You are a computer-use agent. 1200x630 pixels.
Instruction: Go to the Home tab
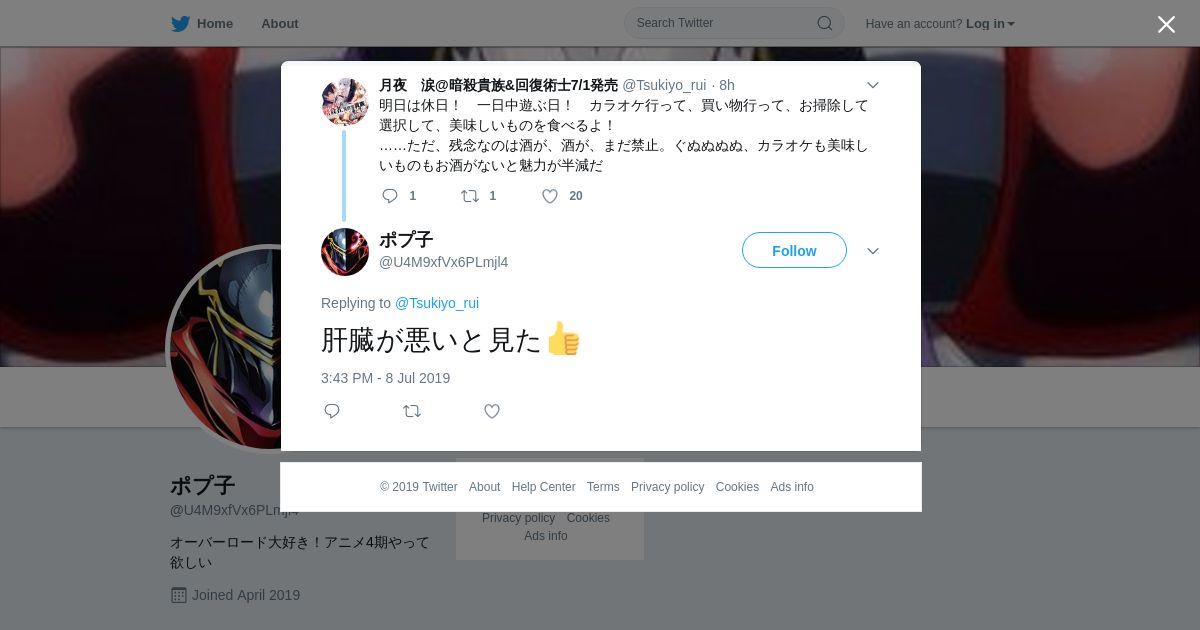click(202, 23)
